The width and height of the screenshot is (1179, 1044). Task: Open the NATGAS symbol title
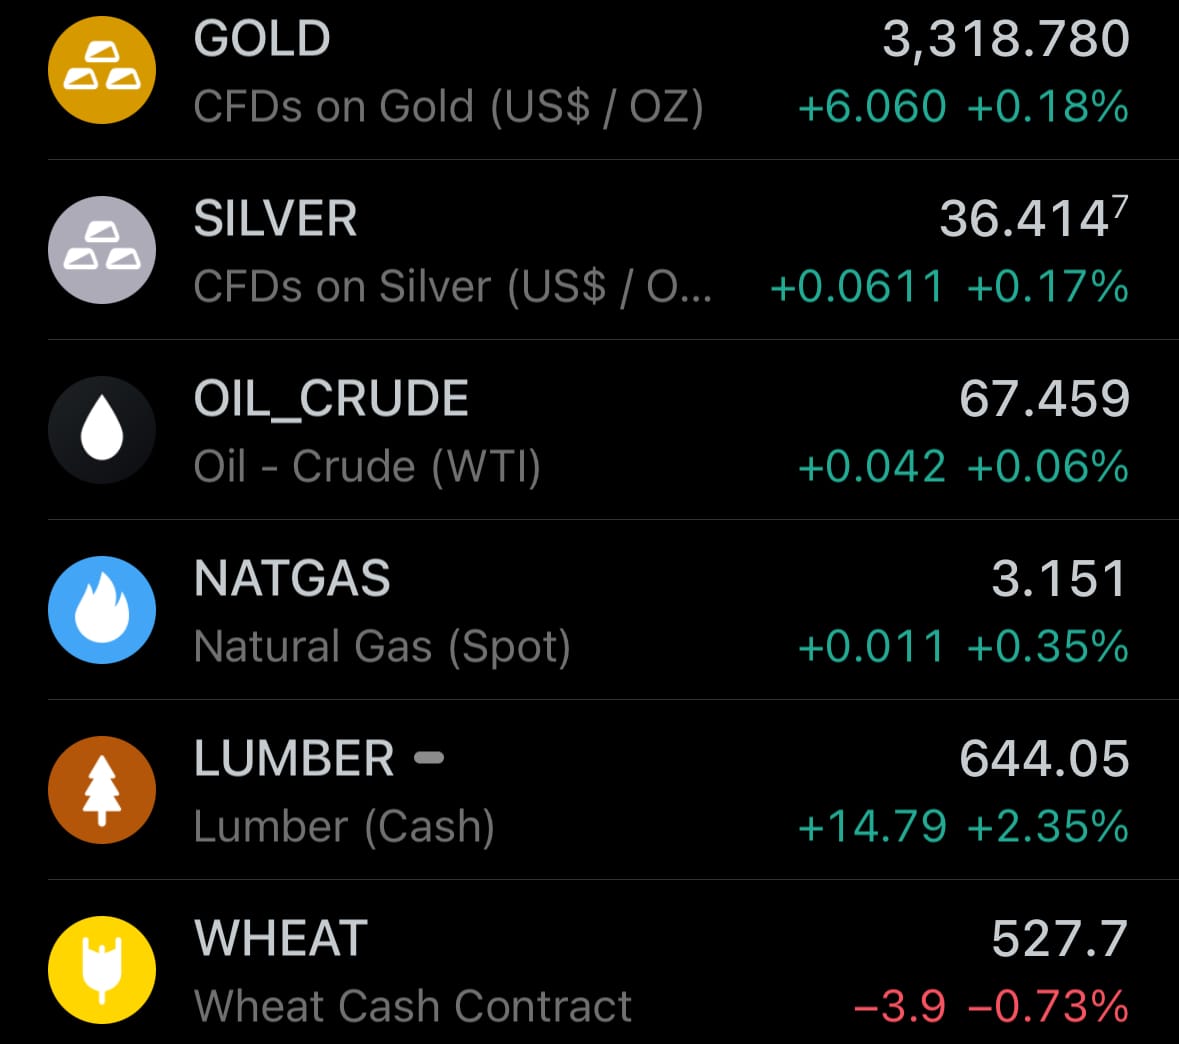pos(292,578)
